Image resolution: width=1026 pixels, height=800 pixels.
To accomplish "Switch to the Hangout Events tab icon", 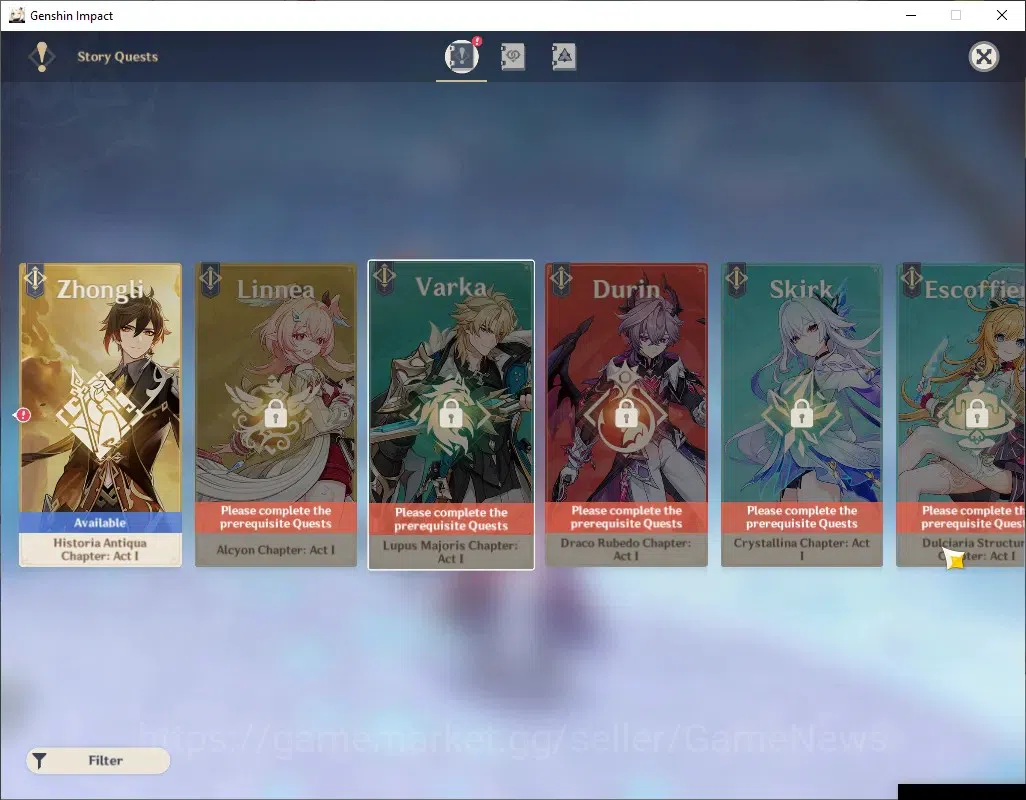I will [513, 57].
